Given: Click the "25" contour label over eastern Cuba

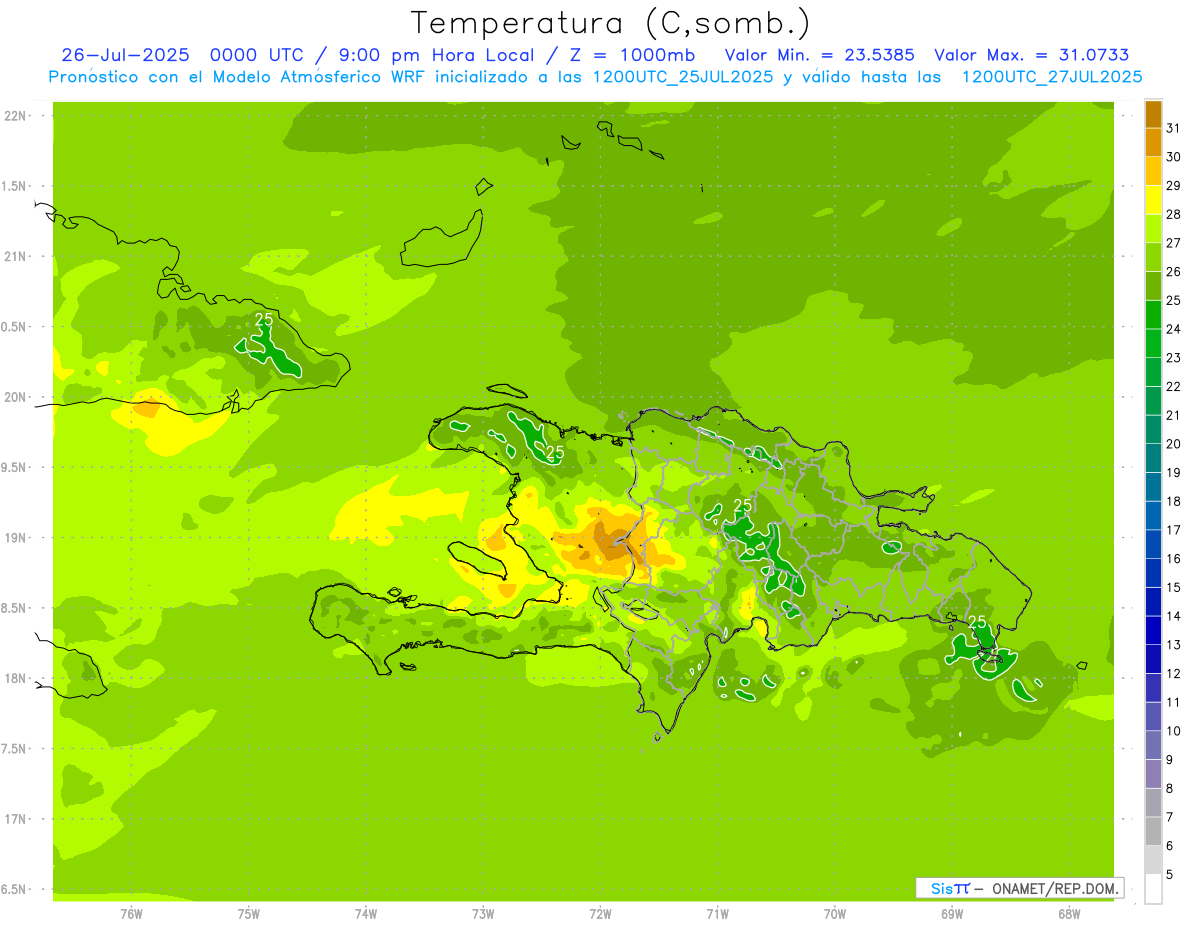Looking at the screenshot, I should pyautogui.click(x=264, y=320).
